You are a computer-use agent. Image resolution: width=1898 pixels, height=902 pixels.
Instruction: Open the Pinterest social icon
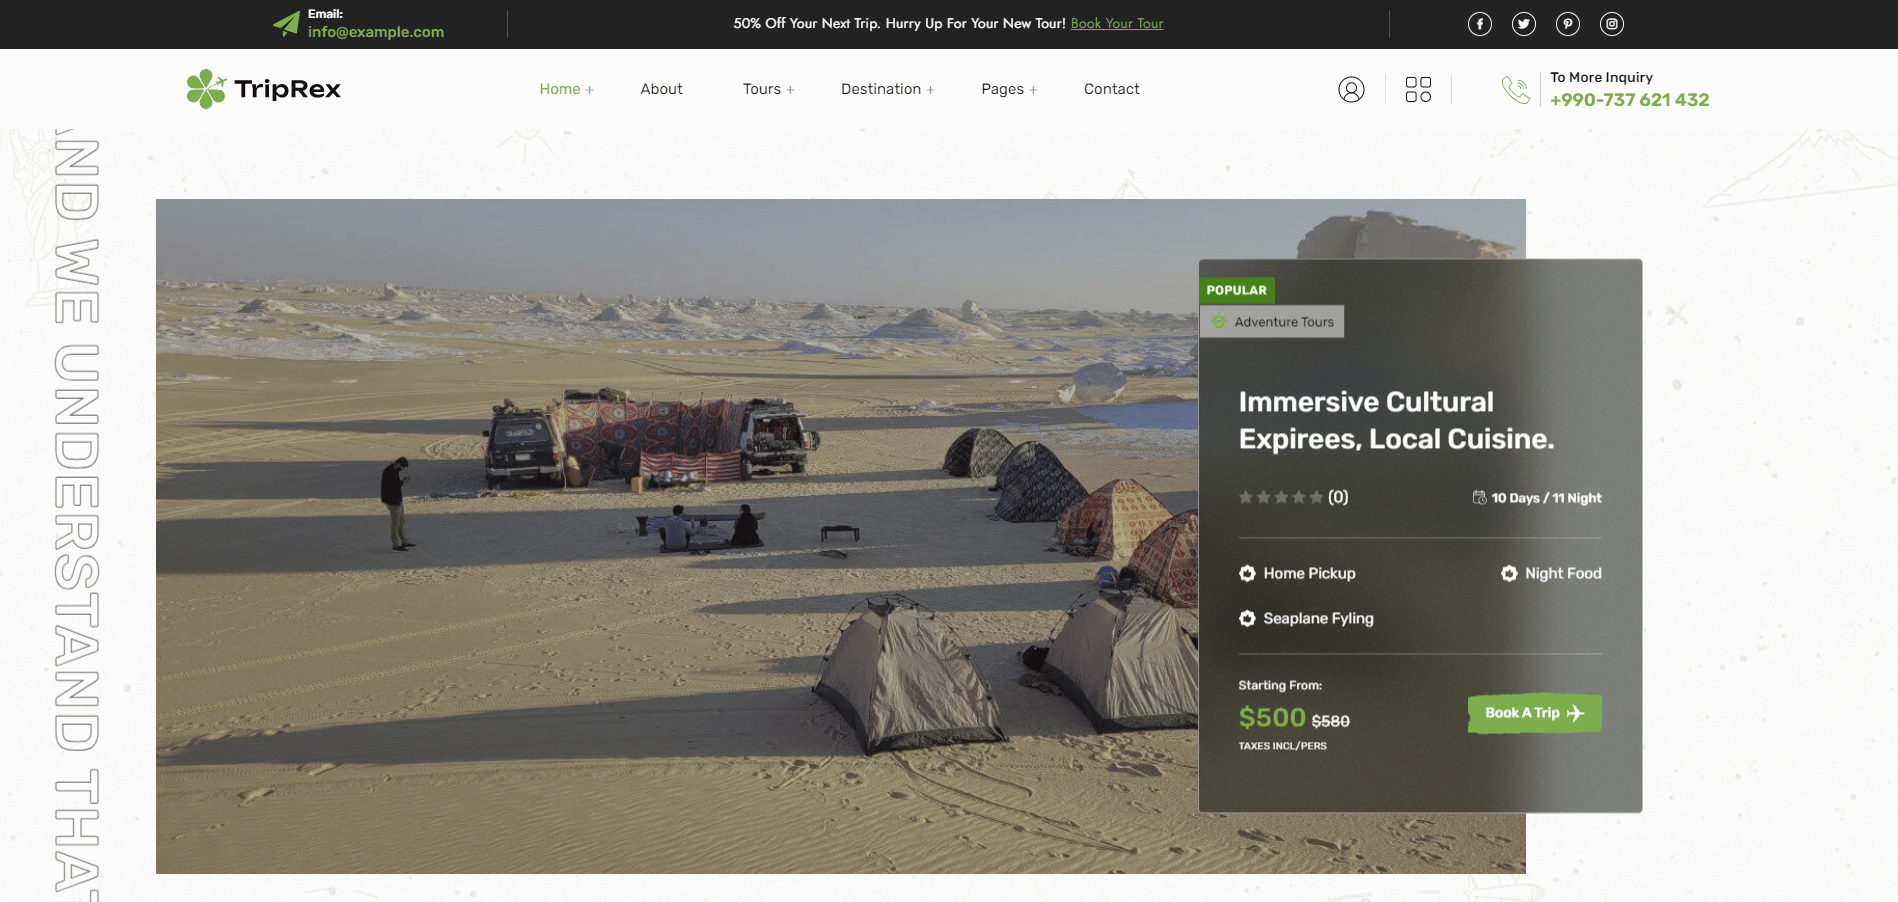point(1567,24)
